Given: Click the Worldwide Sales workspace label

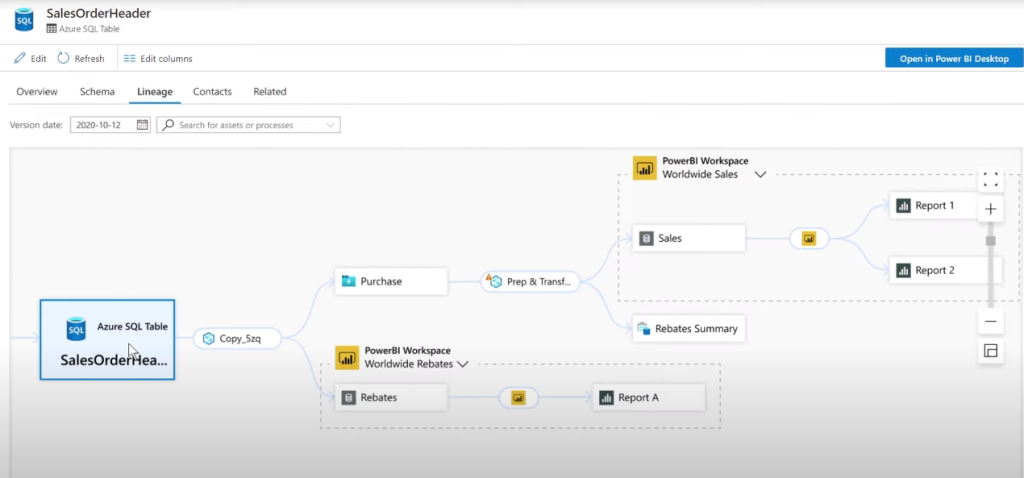Looking at the screenshot, I should 700,174.
